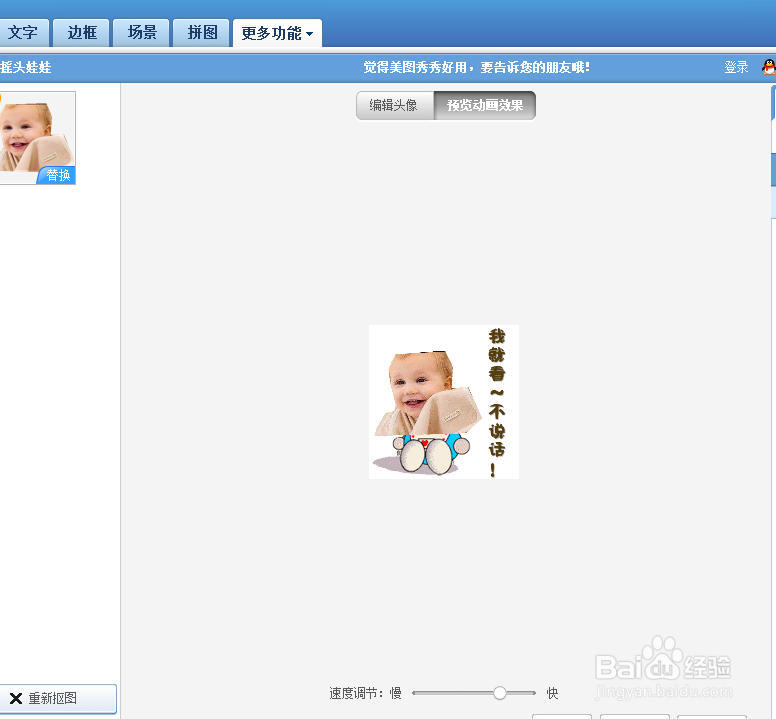Click the 重新抠图 button
Screen dimensions: 776x719
(x=57, y=698)
